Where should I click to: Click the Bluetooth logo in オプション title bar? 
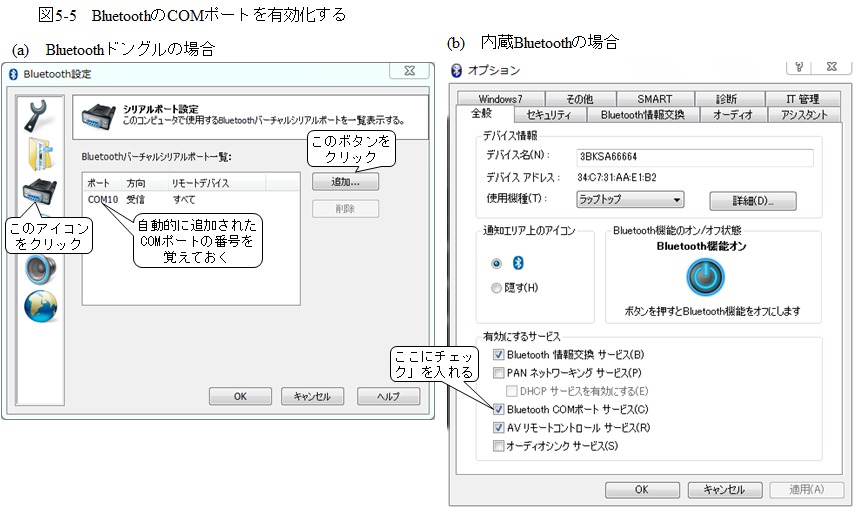(x=457, y=70)
